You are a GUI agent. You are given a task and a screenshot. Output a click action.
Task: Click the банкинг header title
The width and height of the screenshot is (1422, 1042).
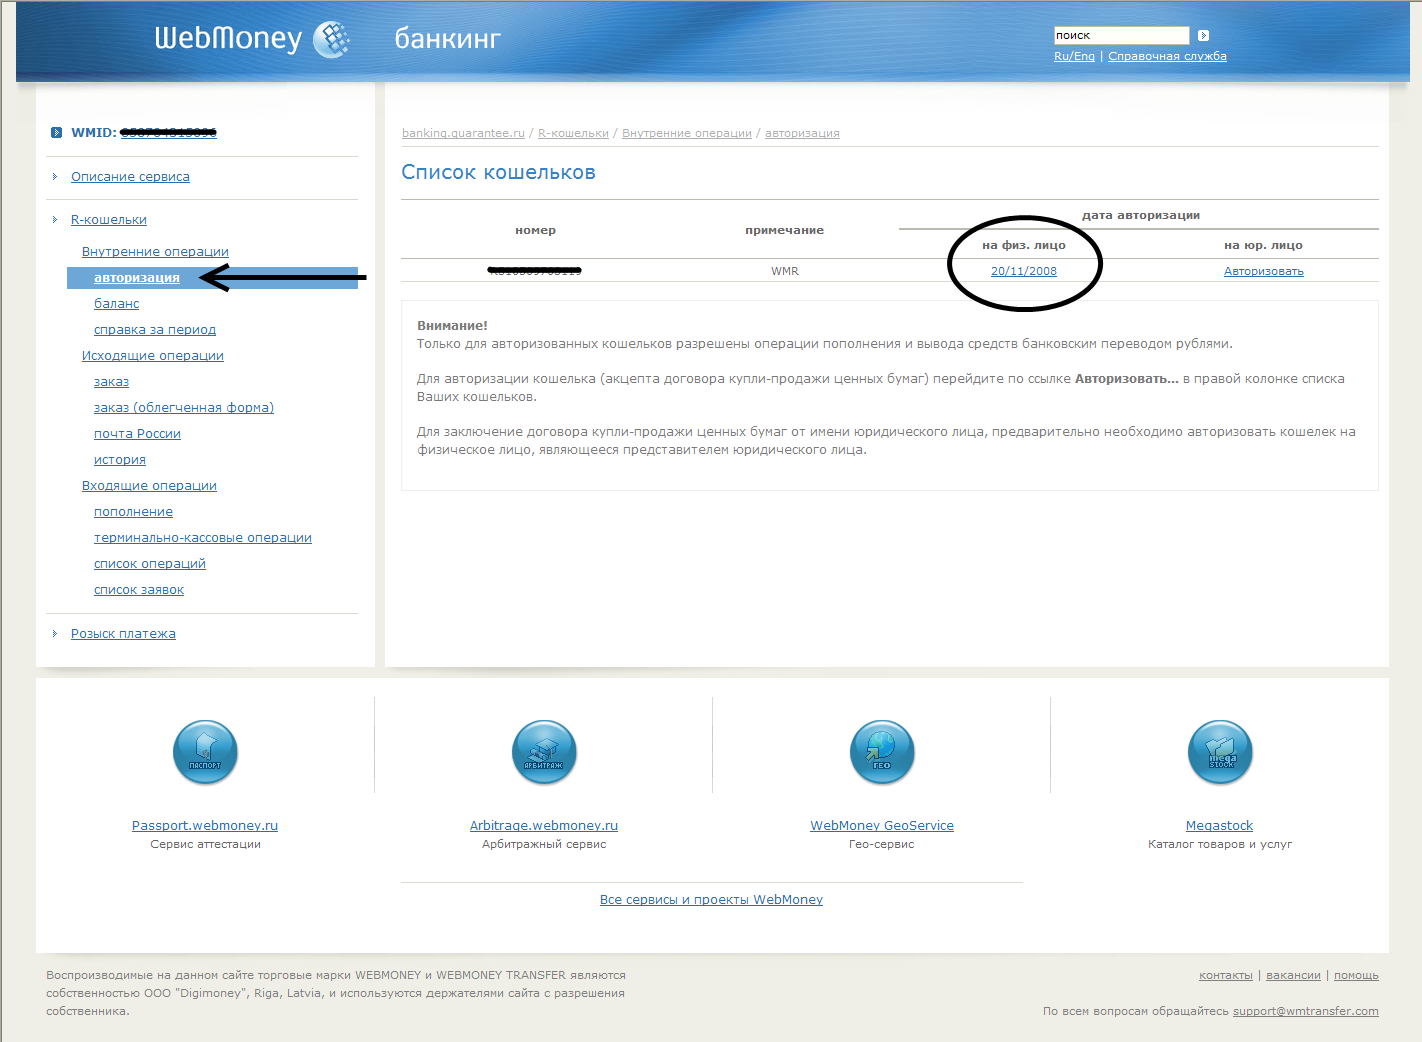click(x=447, y=39)
